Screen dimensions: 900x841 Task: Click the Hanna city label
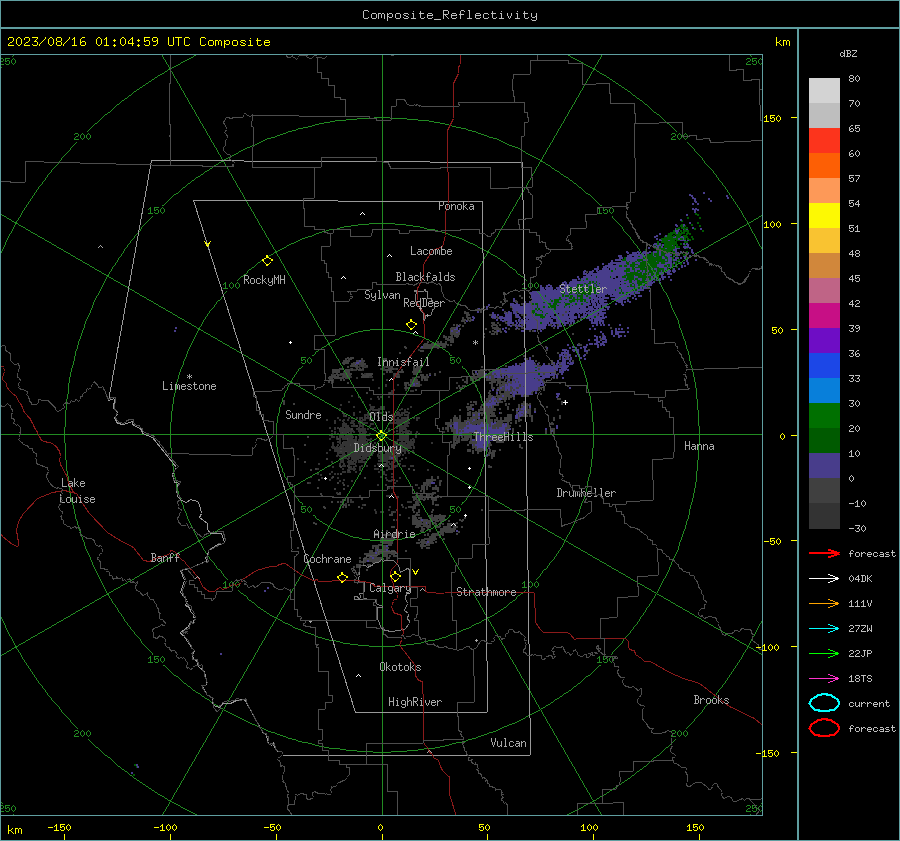(x=699, y=446)
